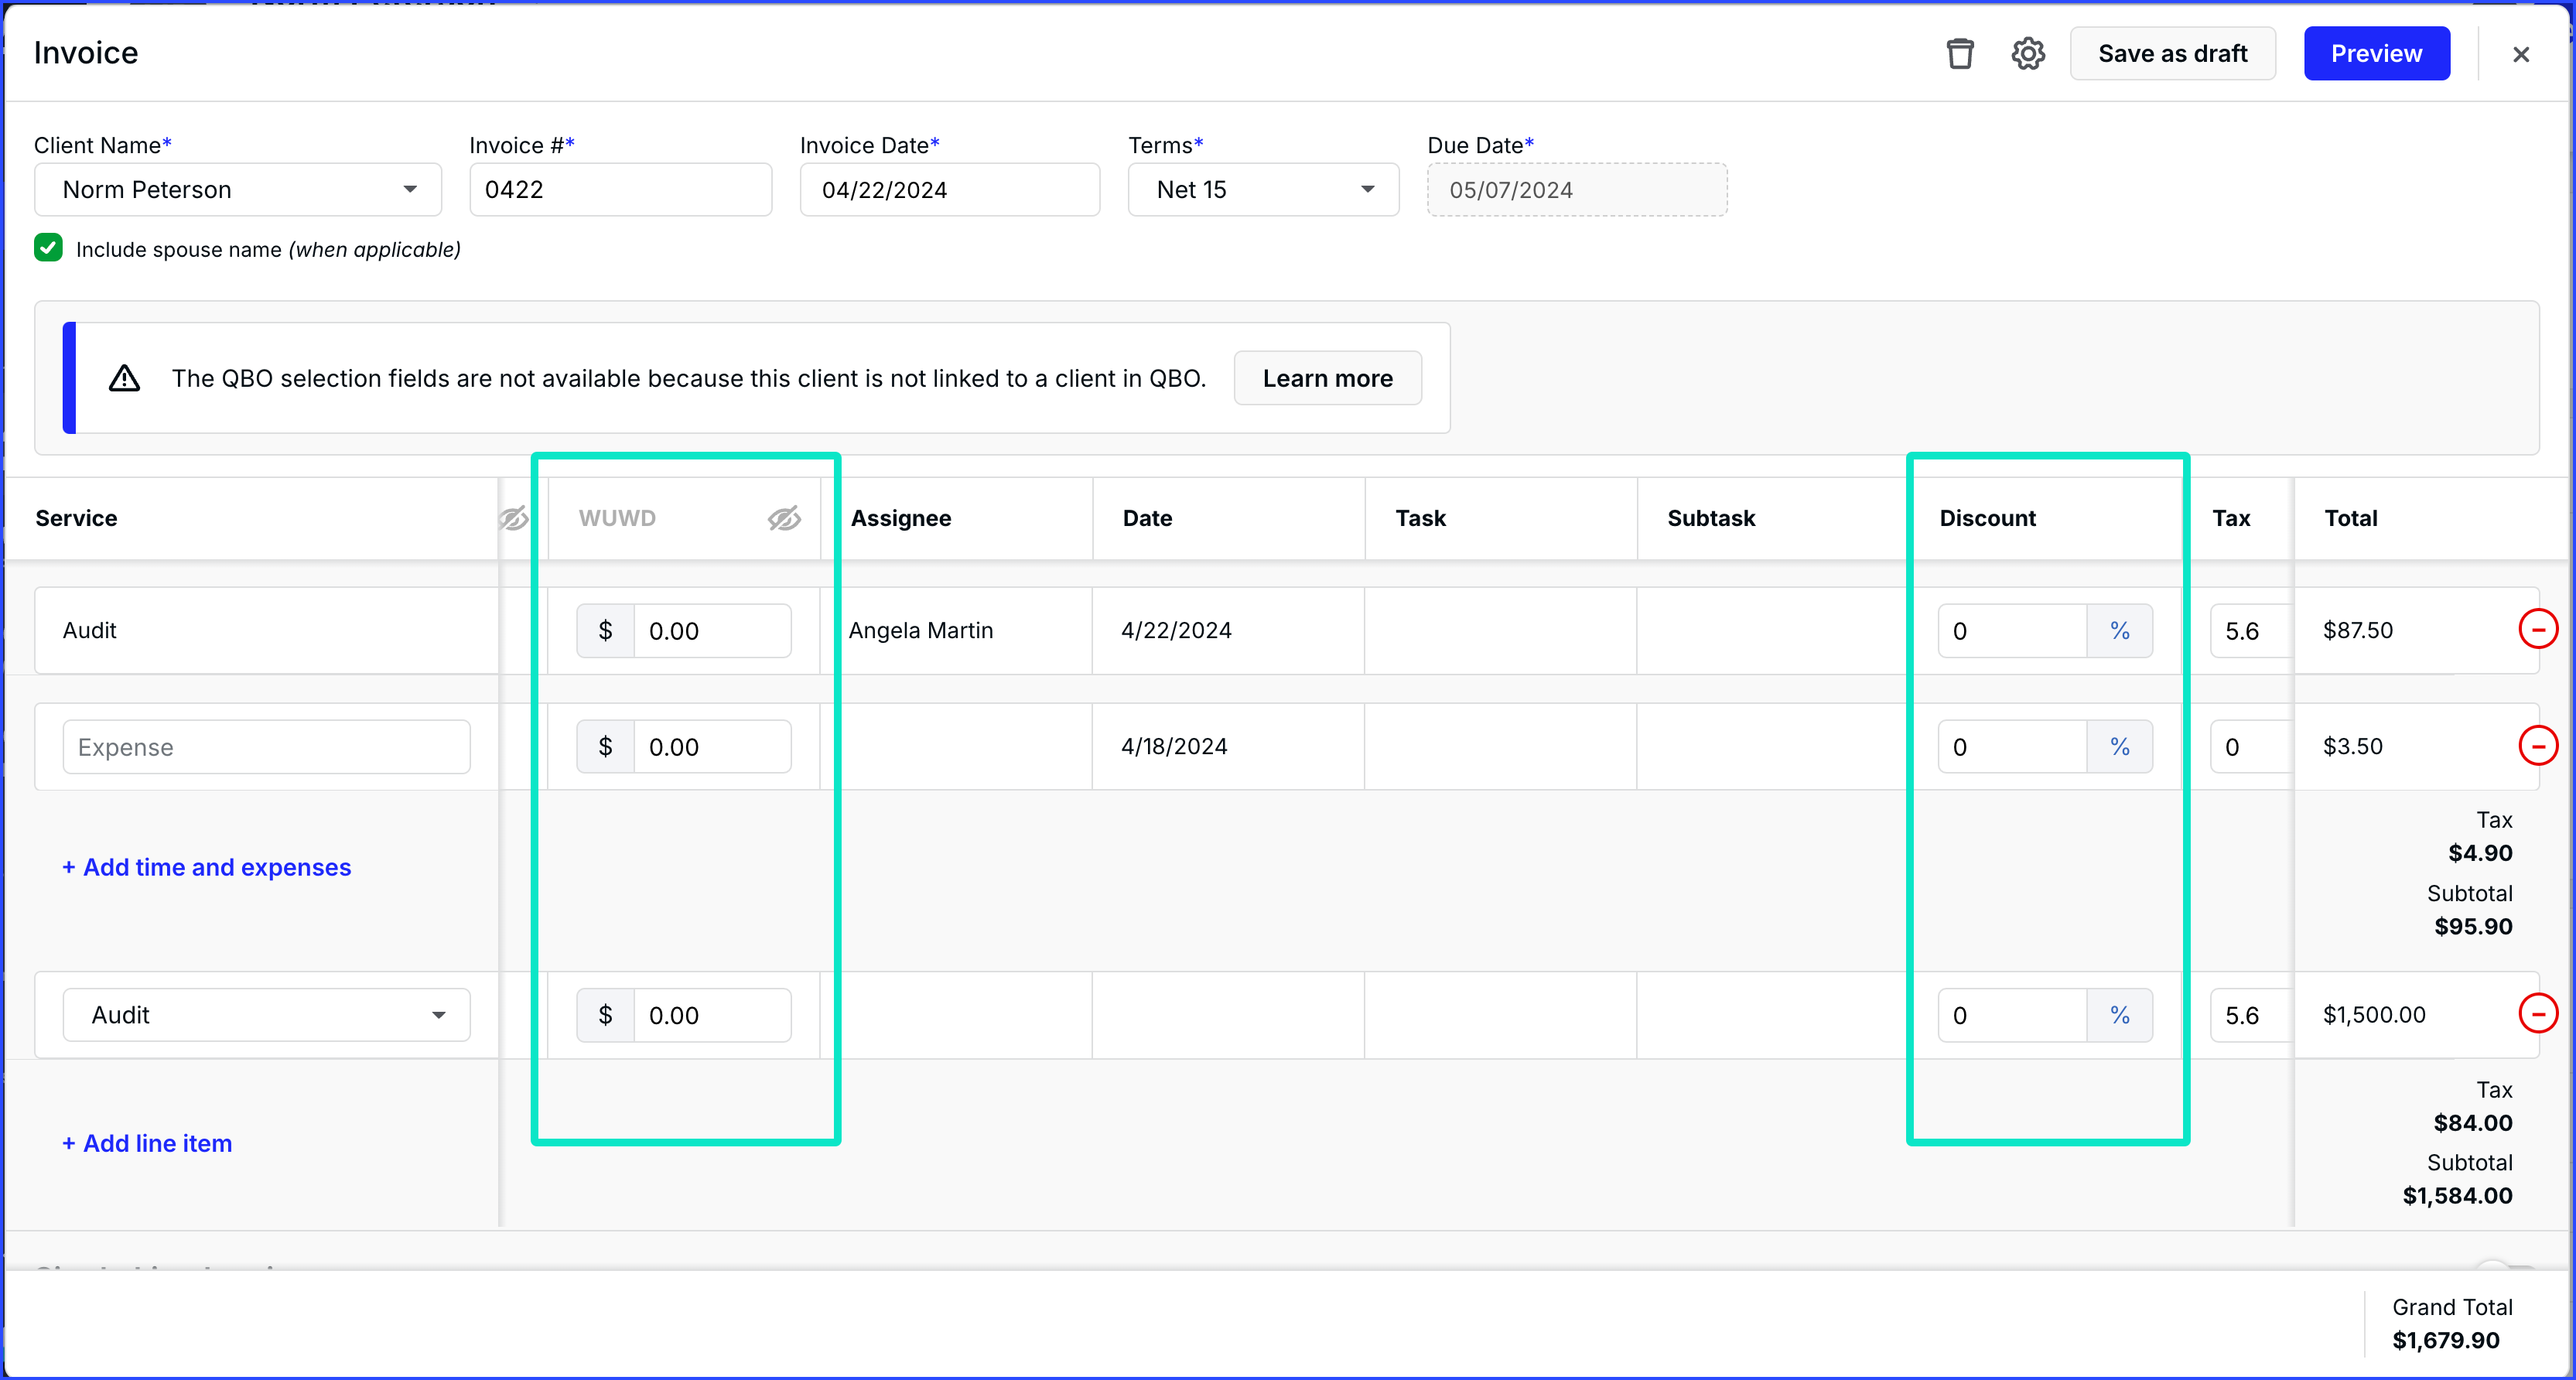Click the Assignee column header
Viewport: 2576px width, 1380px height.
900,518
